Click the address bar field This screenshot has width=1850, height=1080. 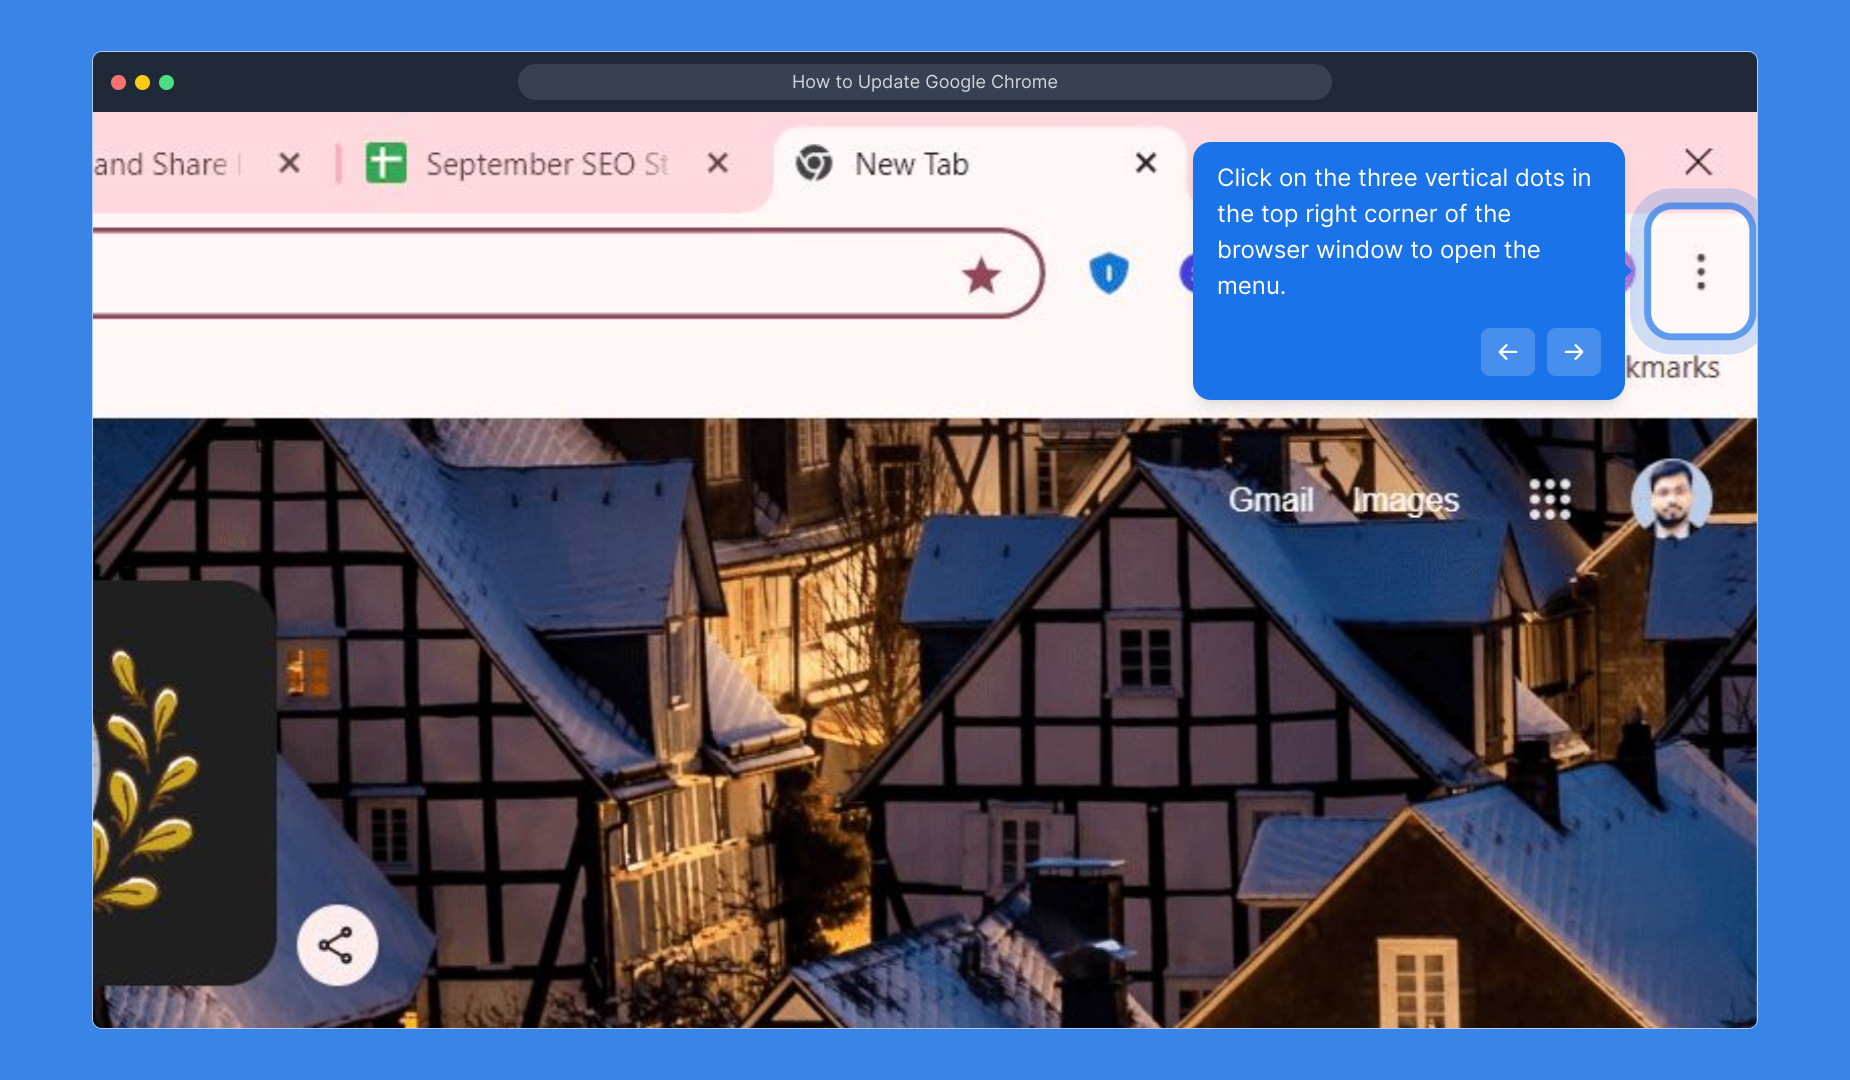(568, 273)
